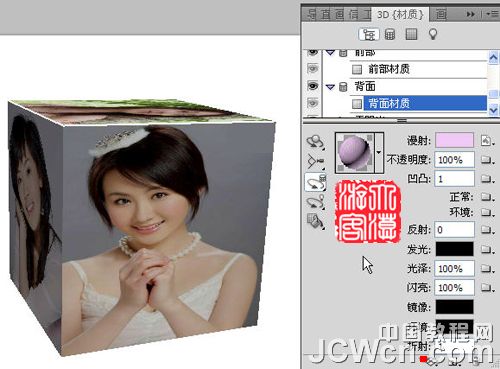This screenshot has width=500, height=369.
Task: Toggle visibility eye for 背面材质
Action: click(312, 103)
